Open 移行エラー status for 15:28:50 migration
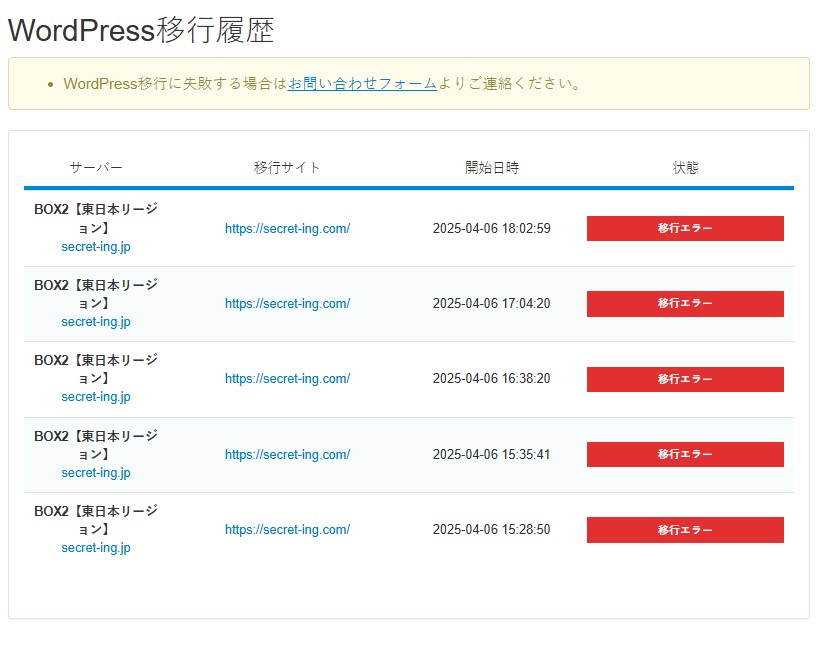The width and height of the screenshot is (822, 647). click(x=685, y=530)
